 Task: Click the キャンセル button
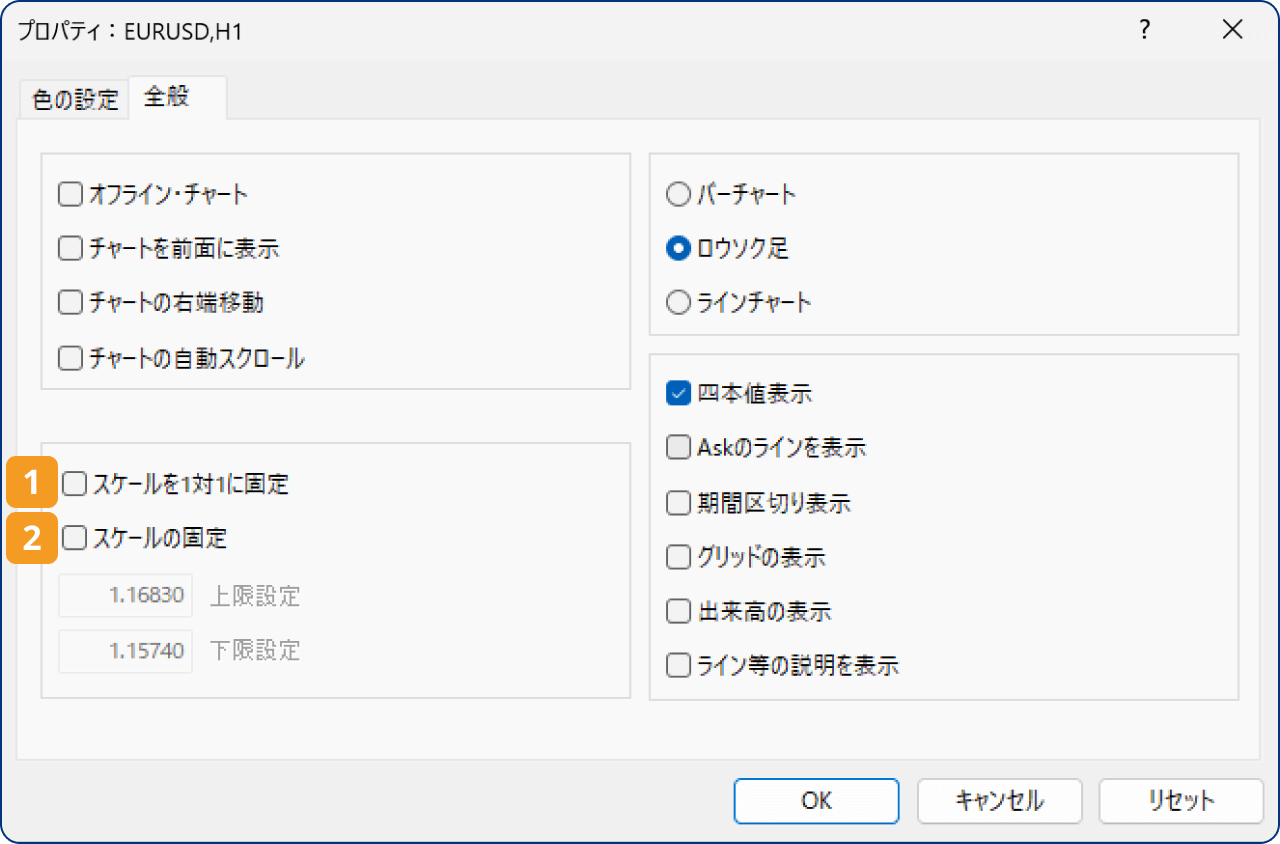[x=999, y=800]
